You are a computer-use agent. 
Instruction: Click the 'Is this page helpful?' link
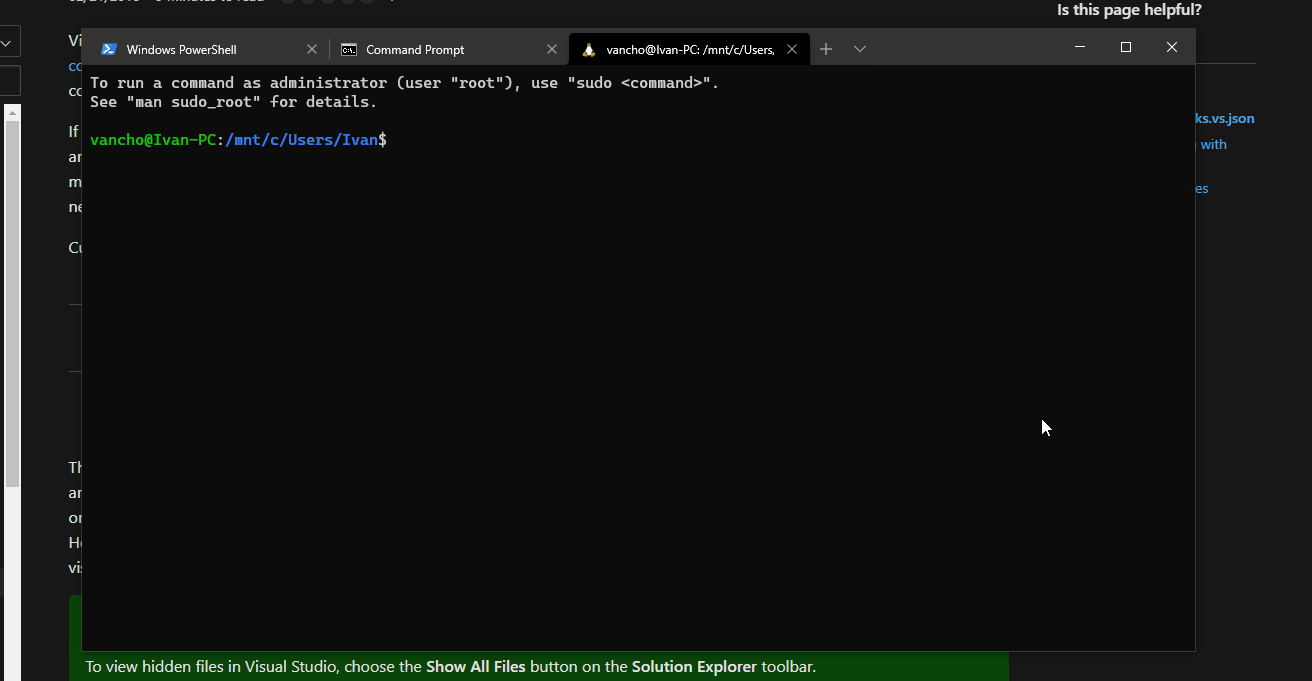click(x=1128, y=10)
